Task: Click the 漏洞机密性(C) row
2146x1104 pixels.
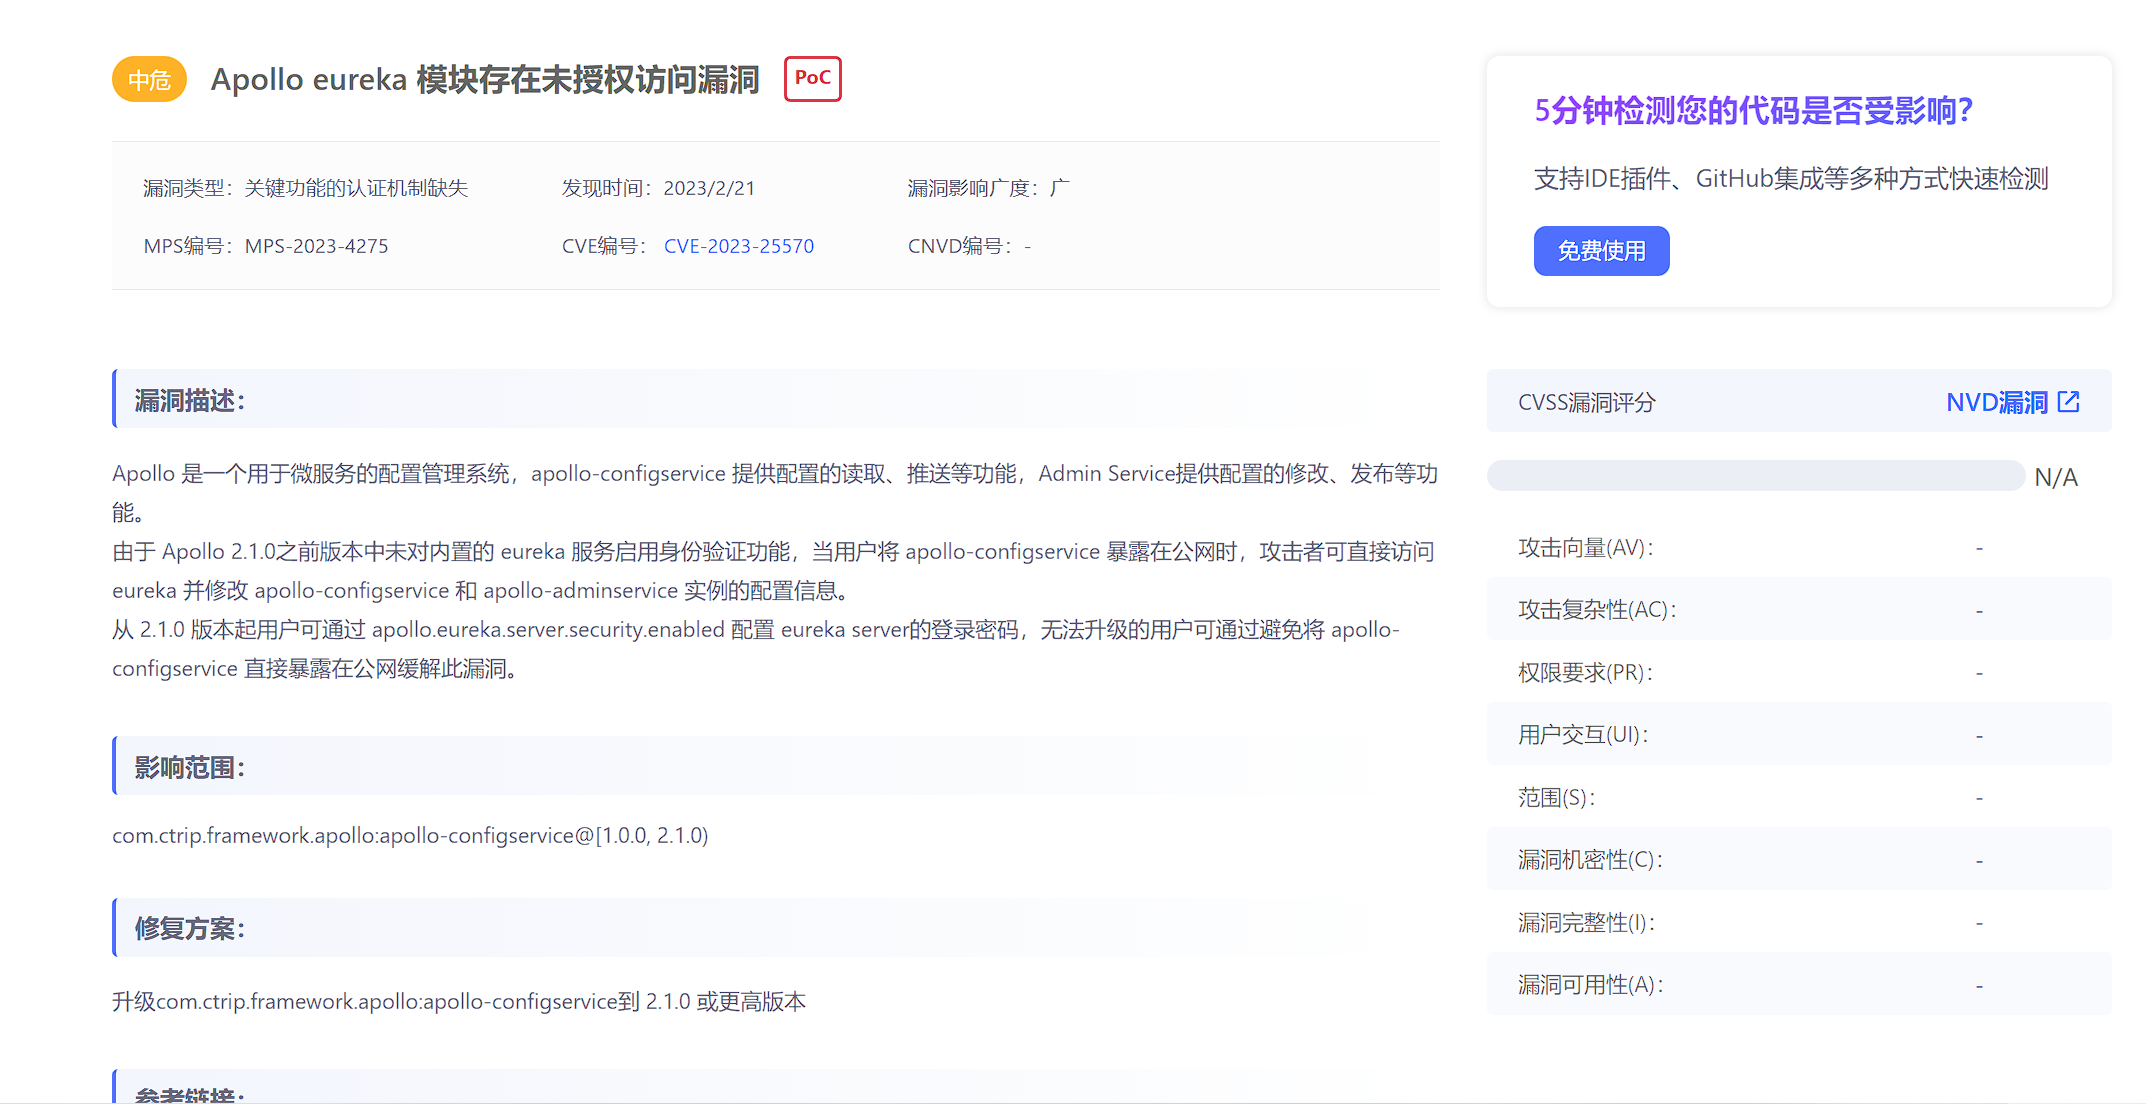Action: tap(1799, 860)
